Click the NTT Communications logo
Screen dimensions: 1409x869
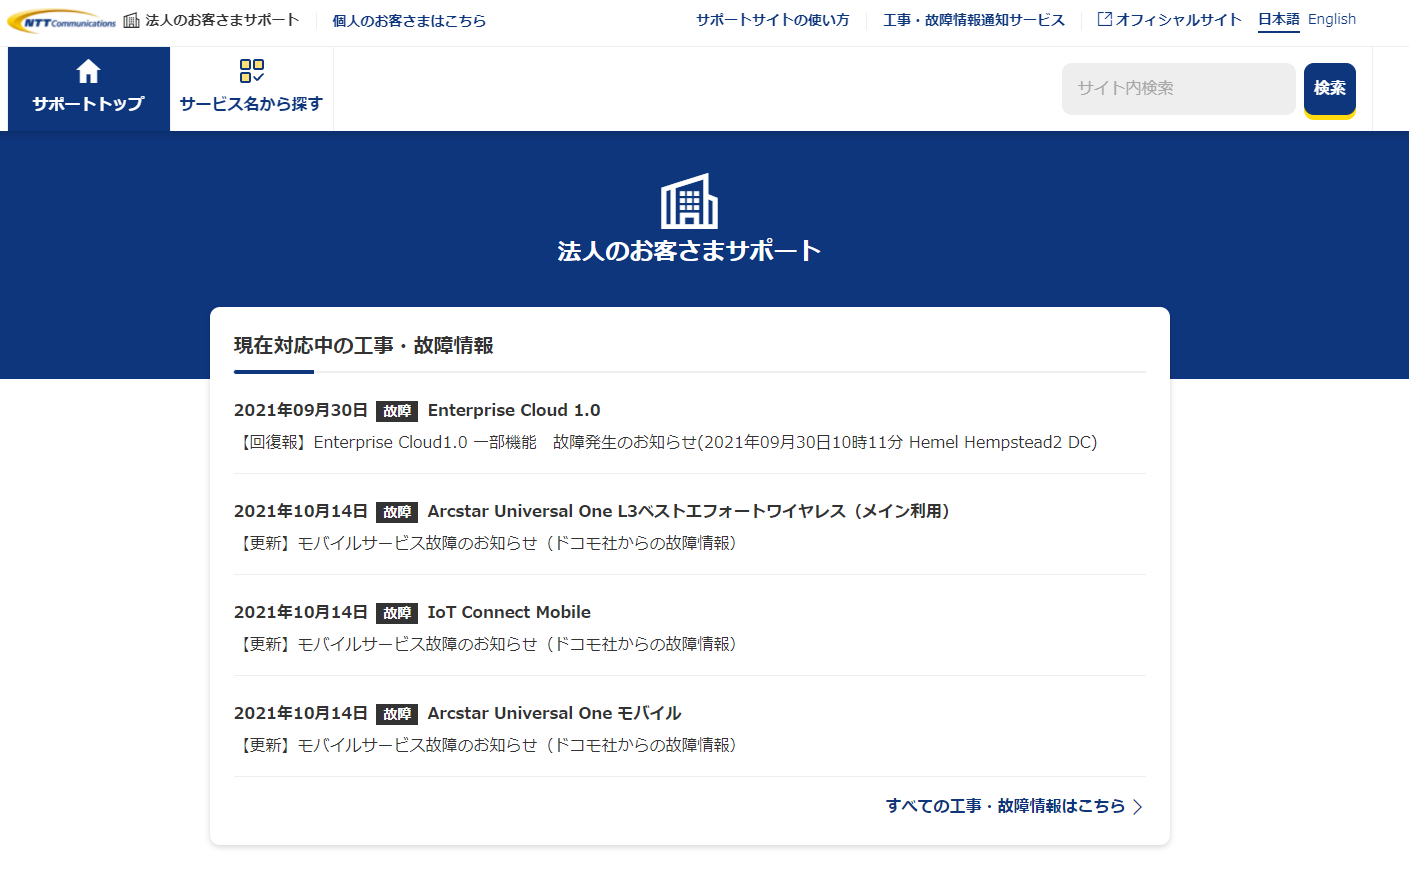[x=62, y=21]
